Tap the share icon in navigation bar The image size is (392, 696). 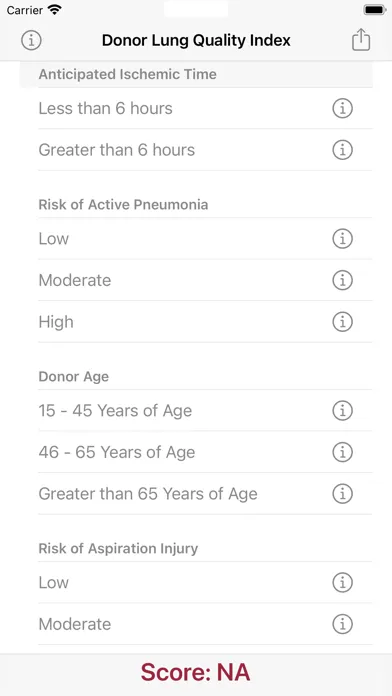pyautogui.click(x=361, y=40)
